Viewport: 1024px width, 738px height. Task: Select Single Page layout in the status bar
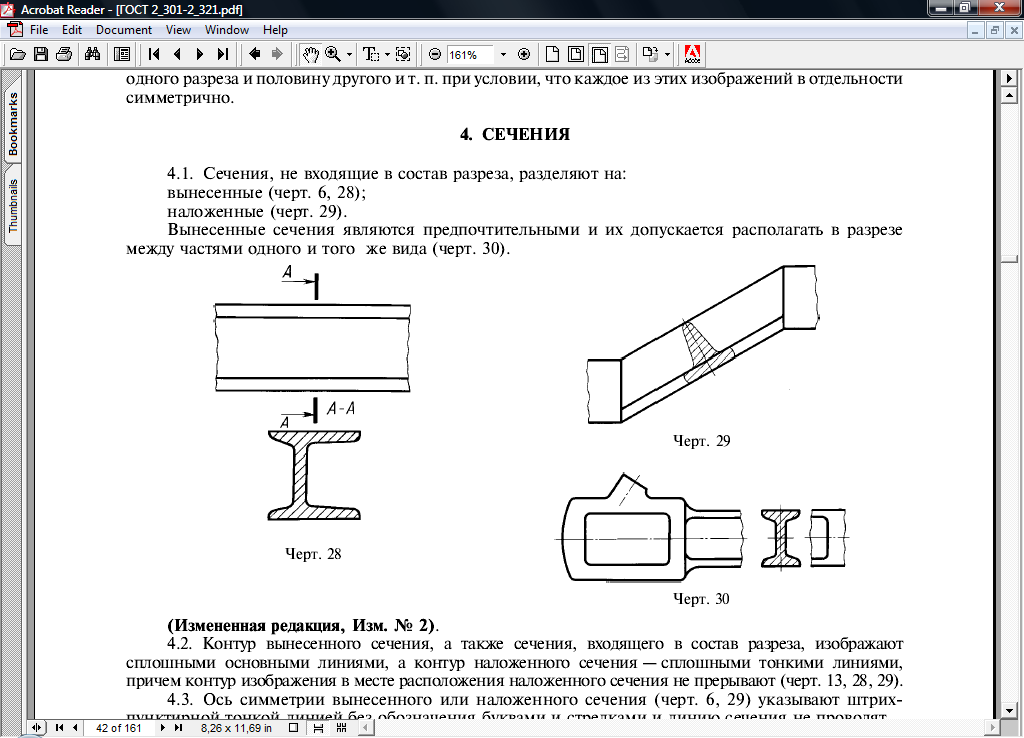pos(294,728)
